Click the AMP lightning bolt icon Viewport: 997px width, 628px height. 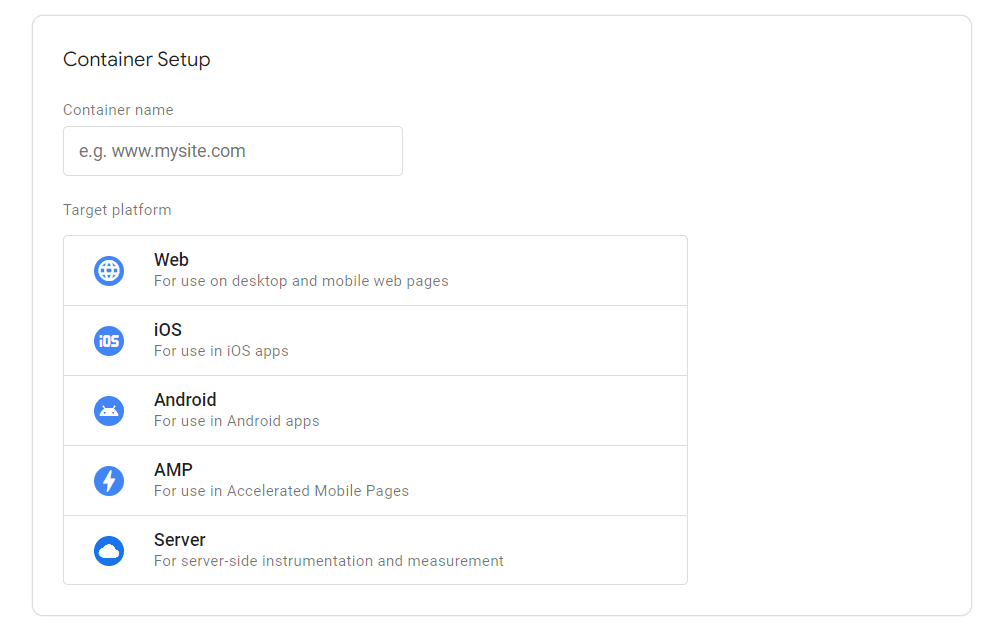[108, 480]
